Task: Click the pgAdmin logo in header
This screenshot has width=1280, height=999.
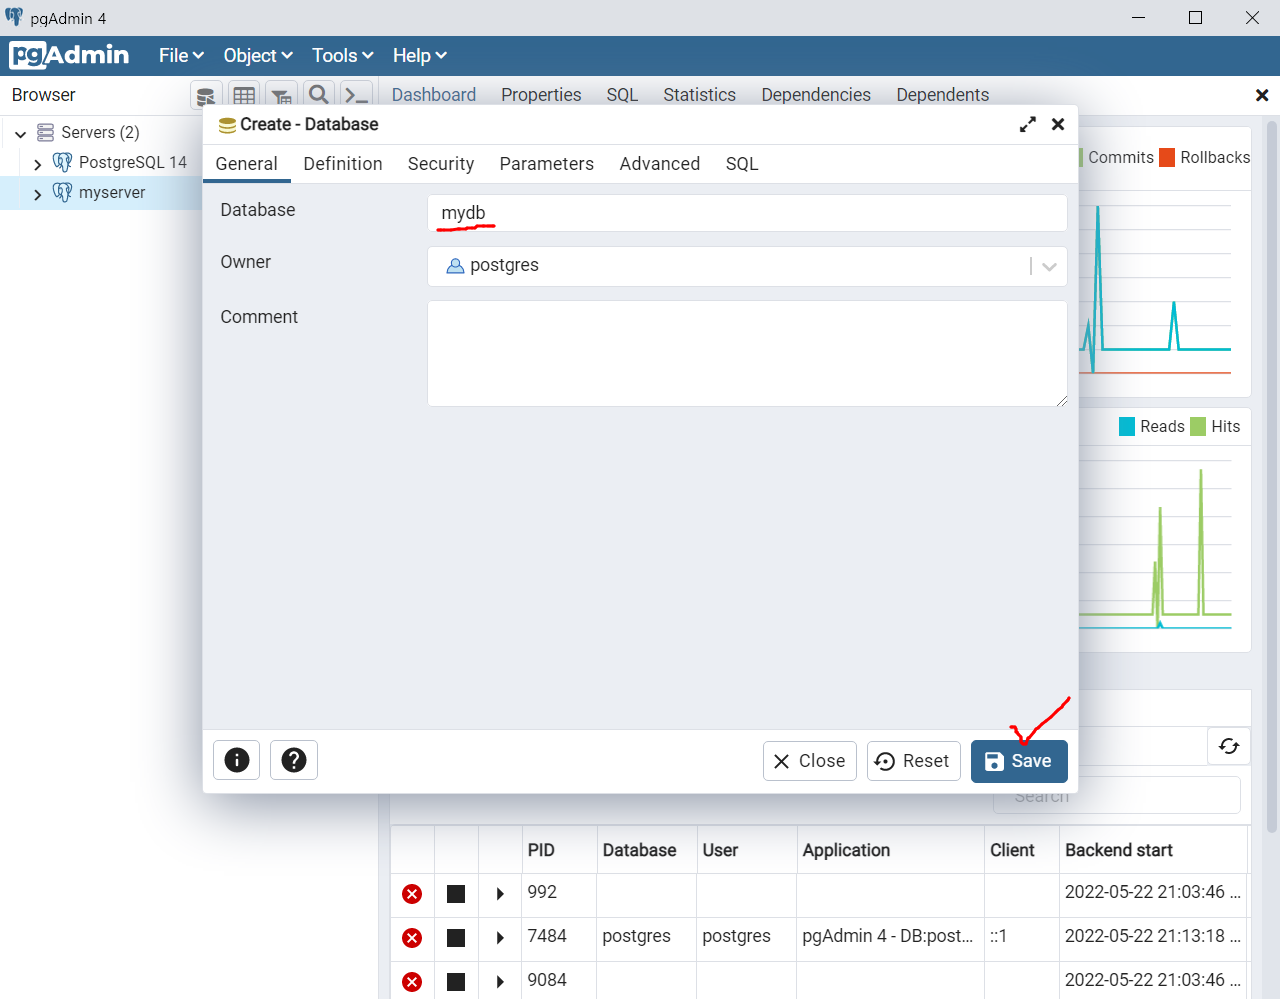Action: (69, 55)
